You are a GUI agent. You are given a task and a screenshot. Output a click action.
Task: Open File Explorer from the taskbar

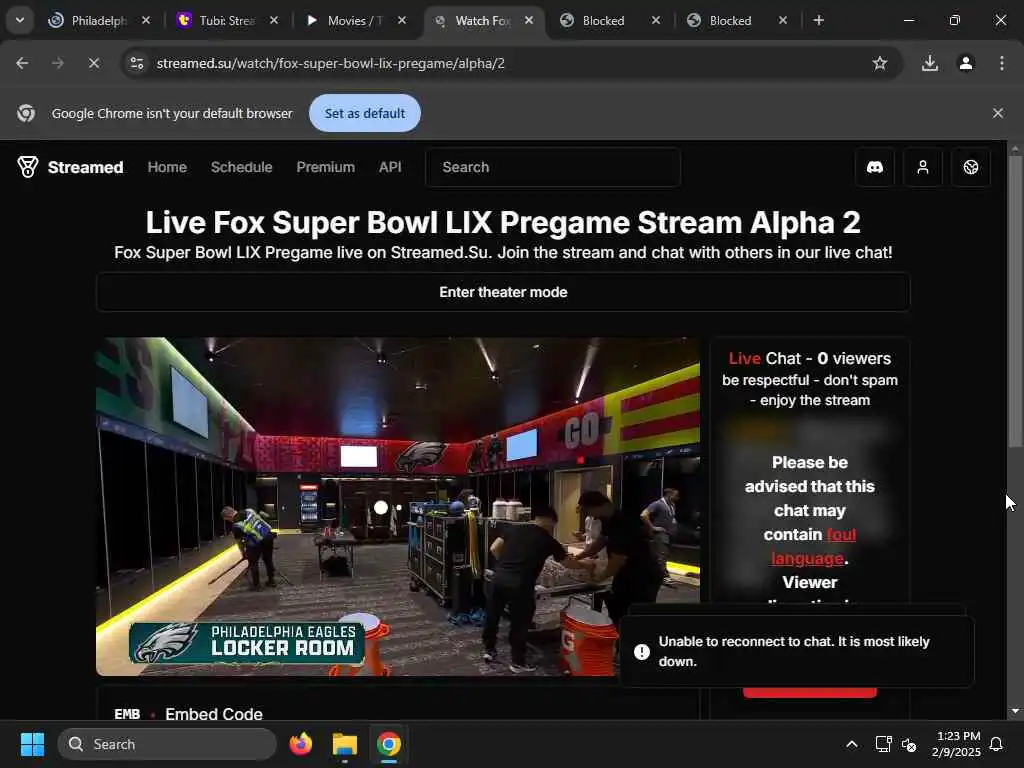coord(345,744)
